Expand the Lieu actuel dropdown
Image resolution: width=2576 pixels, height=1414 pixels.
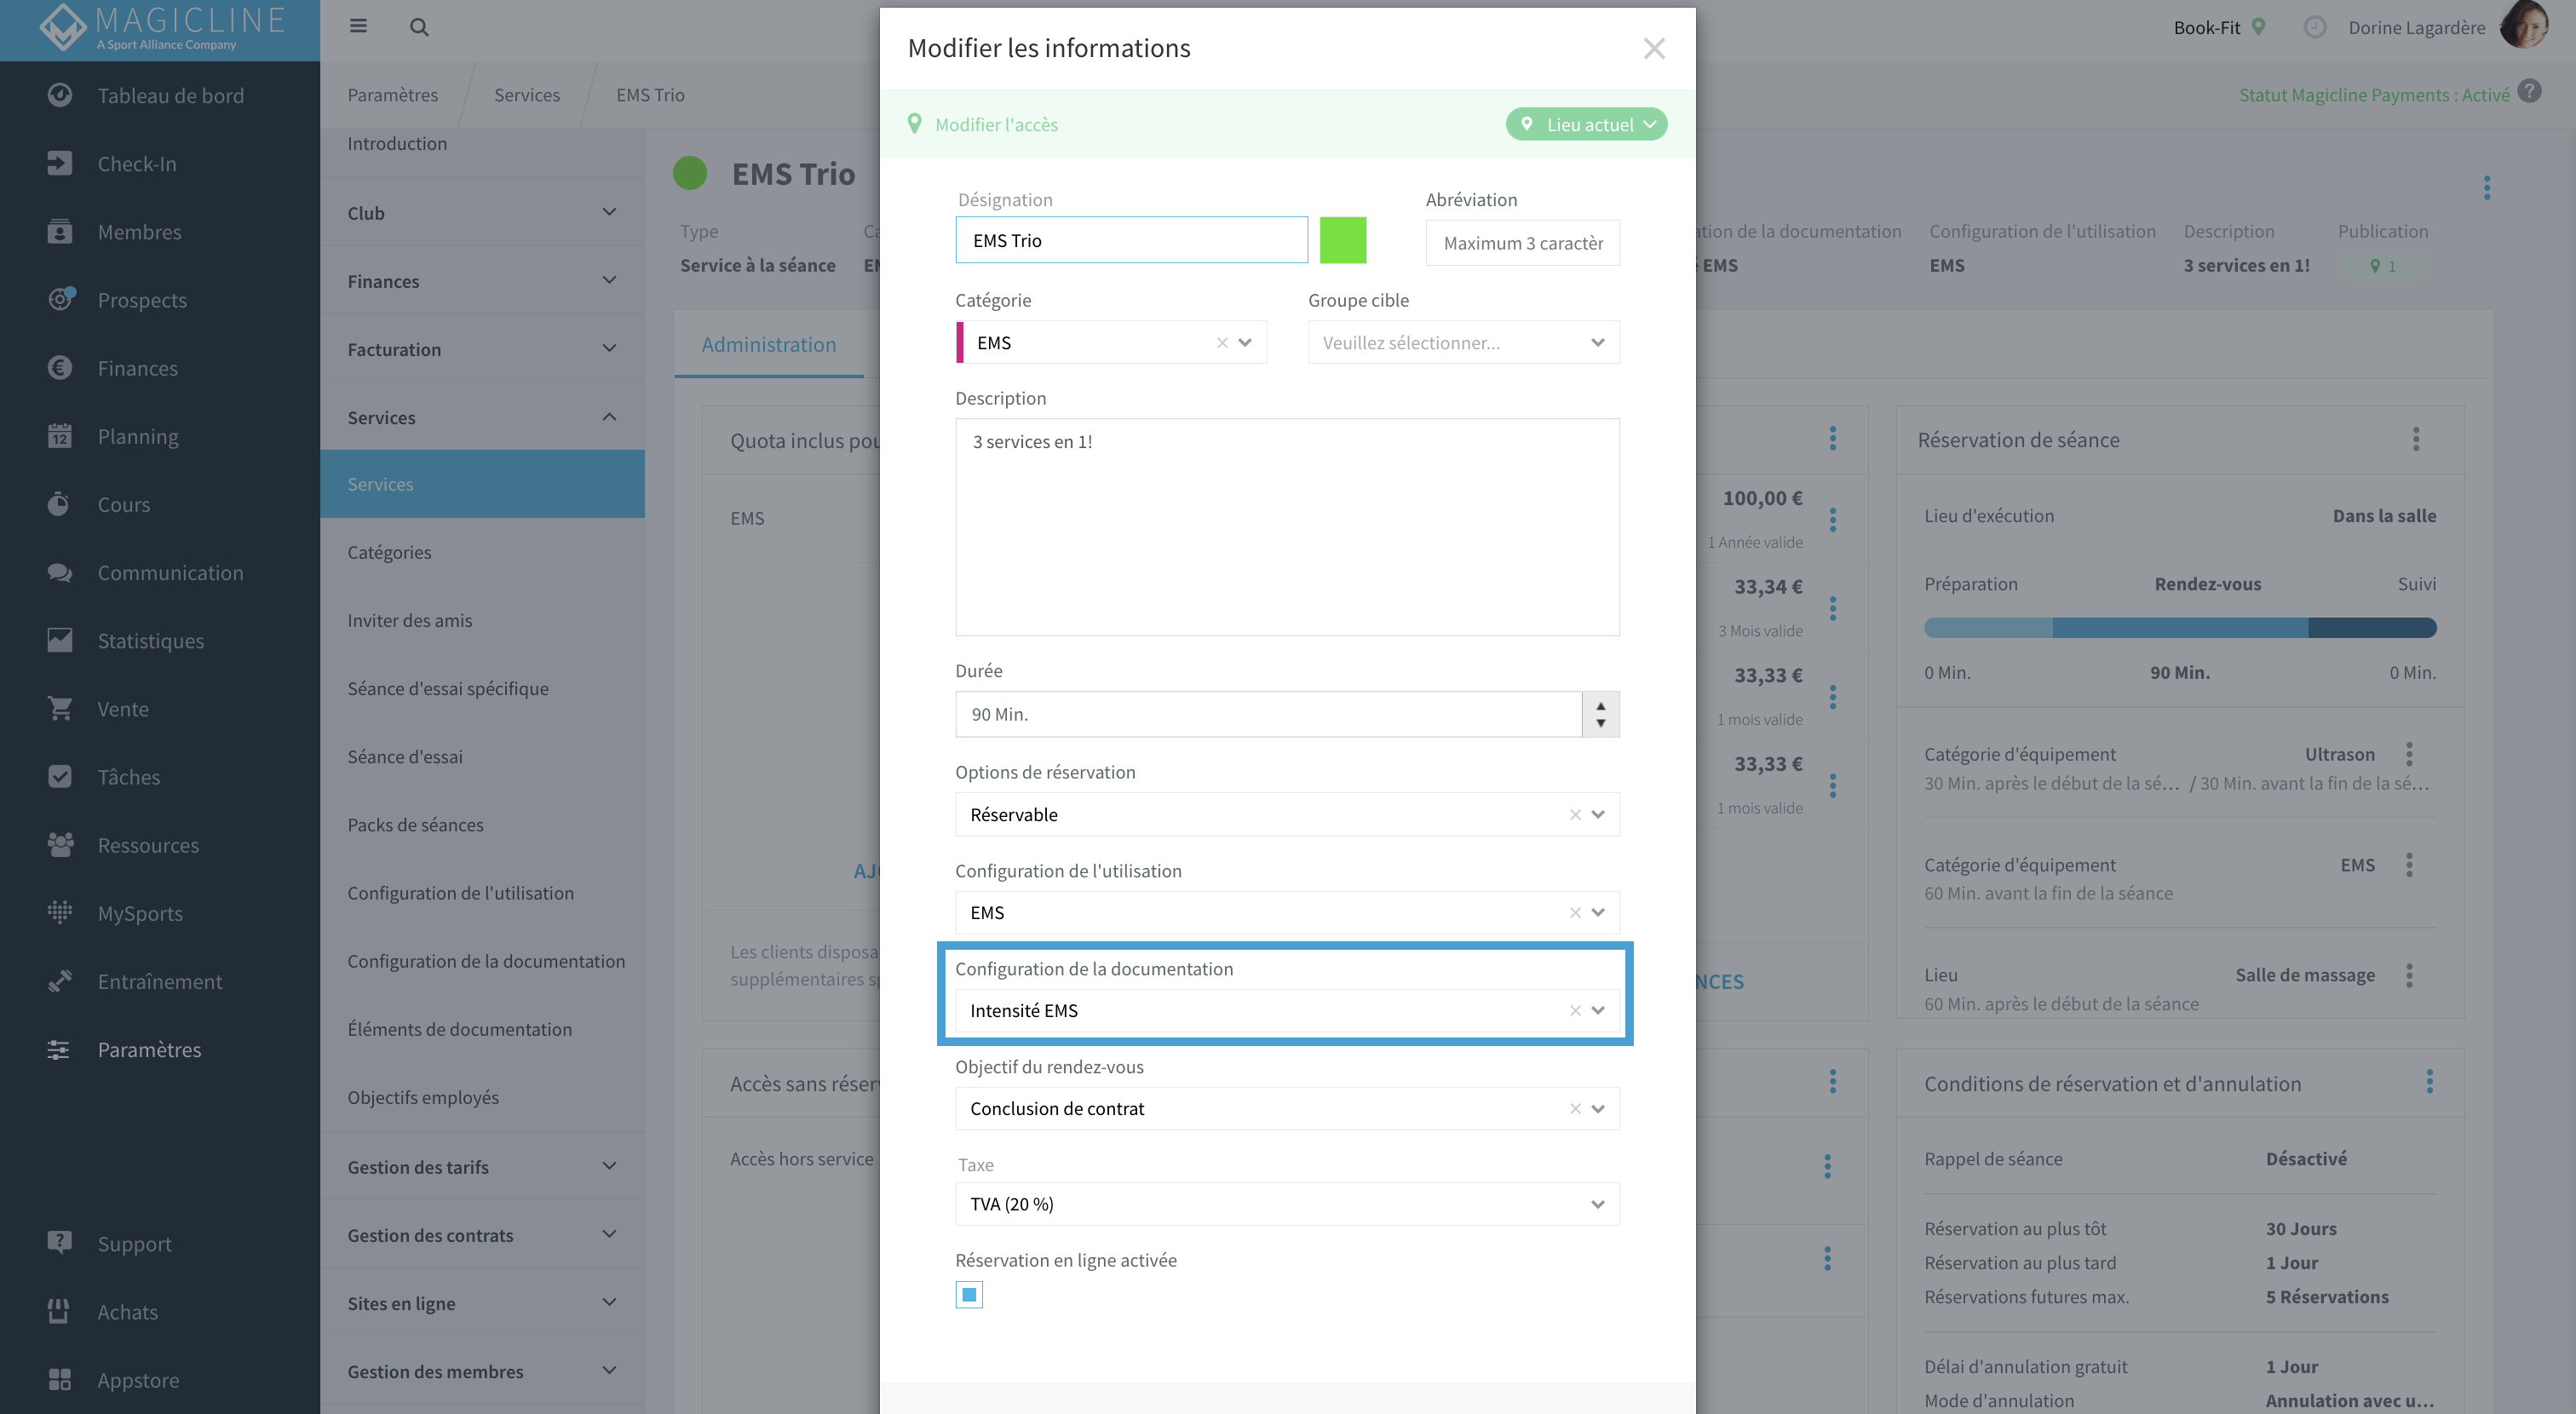[1586, 124]
